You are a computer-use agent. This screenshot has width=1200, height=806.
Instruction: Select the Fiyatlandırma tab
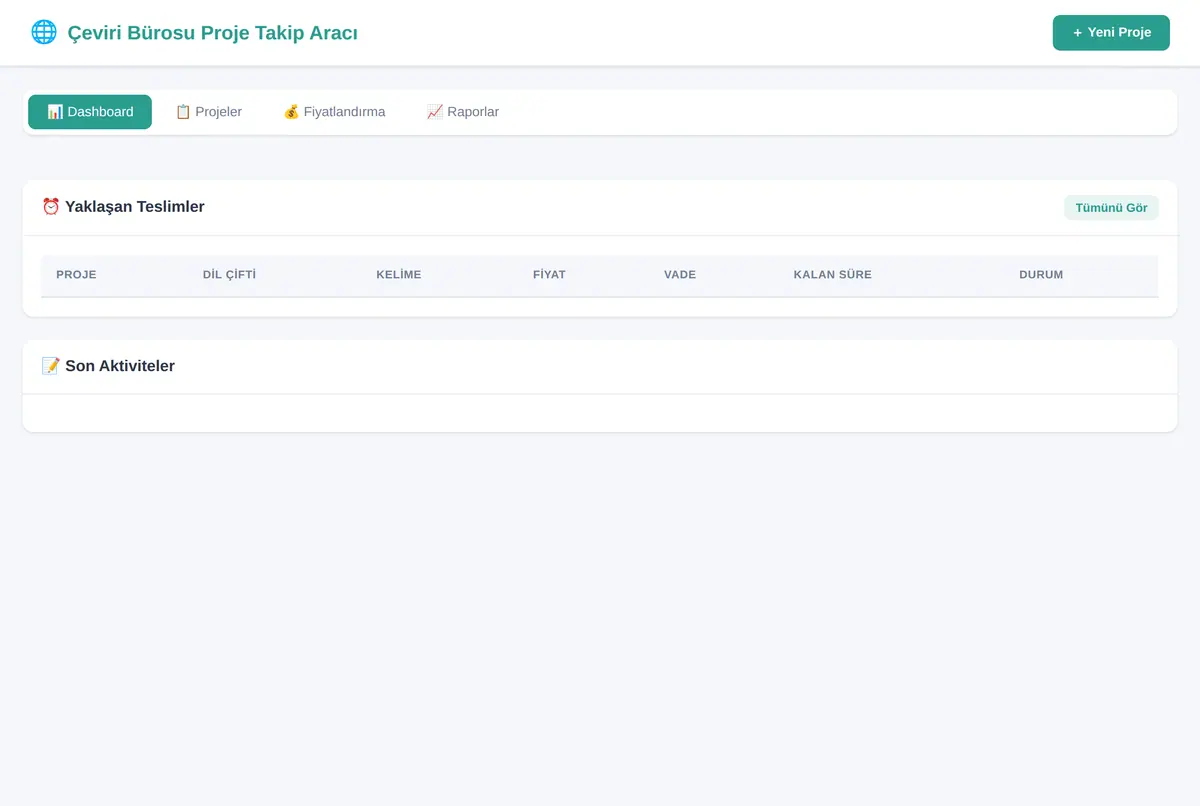tap(334, 112)
